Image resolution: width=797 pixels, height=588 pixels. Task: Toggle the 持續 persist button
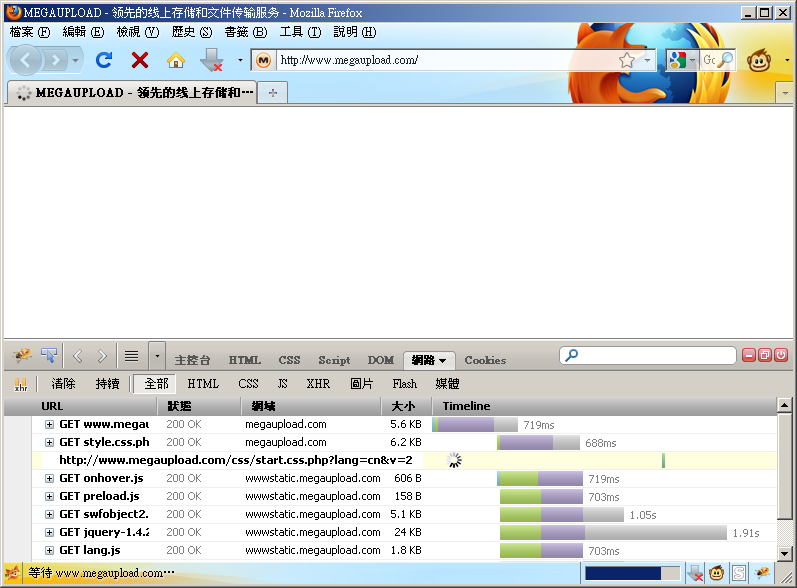pyautogui.click(x=108, y=384)
